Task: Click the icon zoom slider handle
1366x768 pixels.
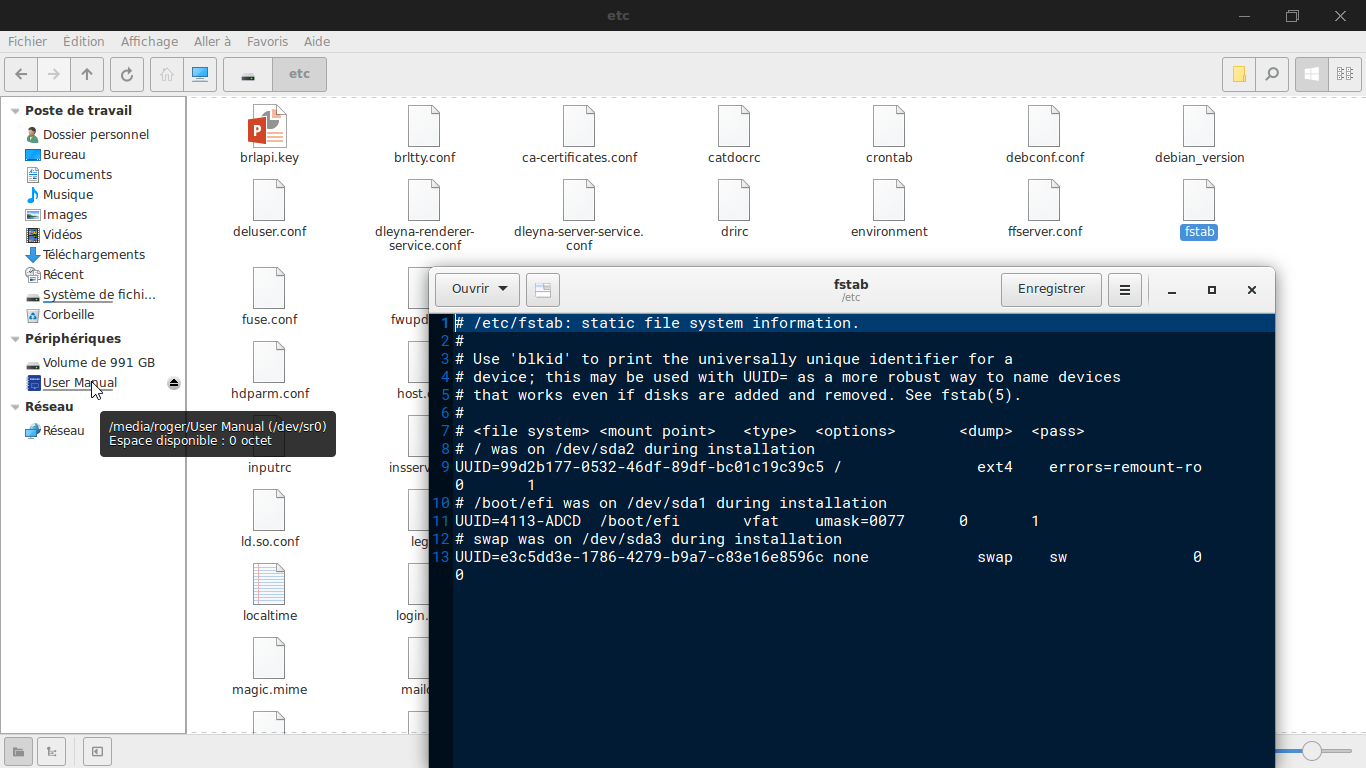Action: pyautogui.click(x=1312, y=751)
